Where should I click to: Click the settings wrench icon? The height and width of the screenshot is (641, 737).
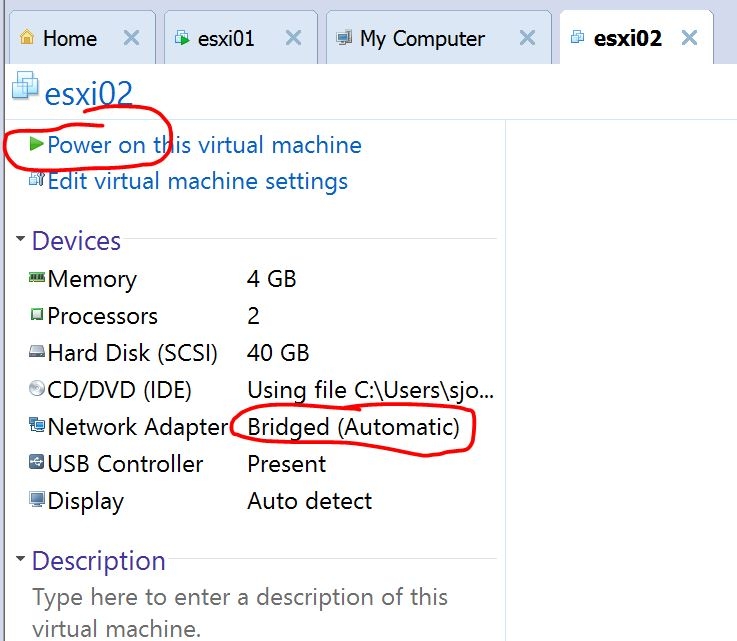click(37, 179)
